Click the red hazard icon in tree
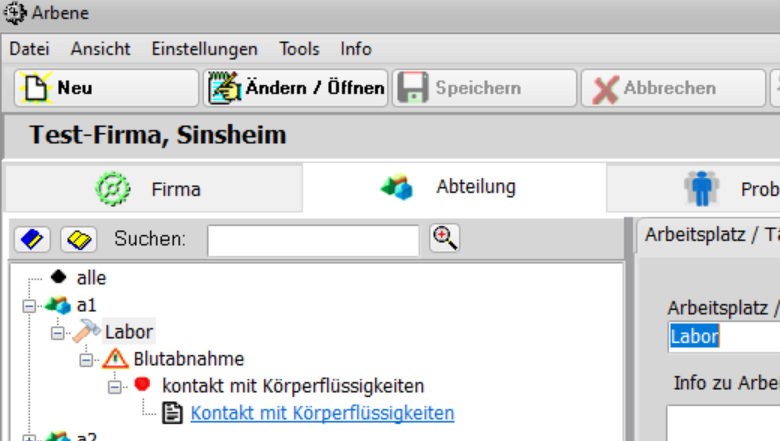Image resolution: width=780 pixels, height=441 pixels. (143, 385)
